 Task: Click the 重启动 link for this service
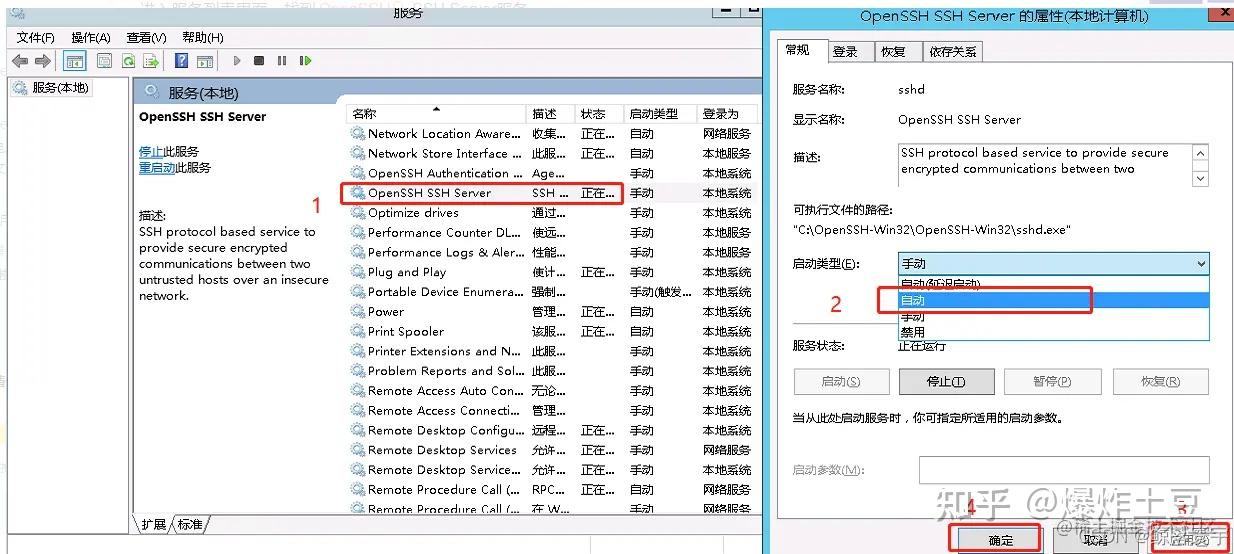click(157, 168)
